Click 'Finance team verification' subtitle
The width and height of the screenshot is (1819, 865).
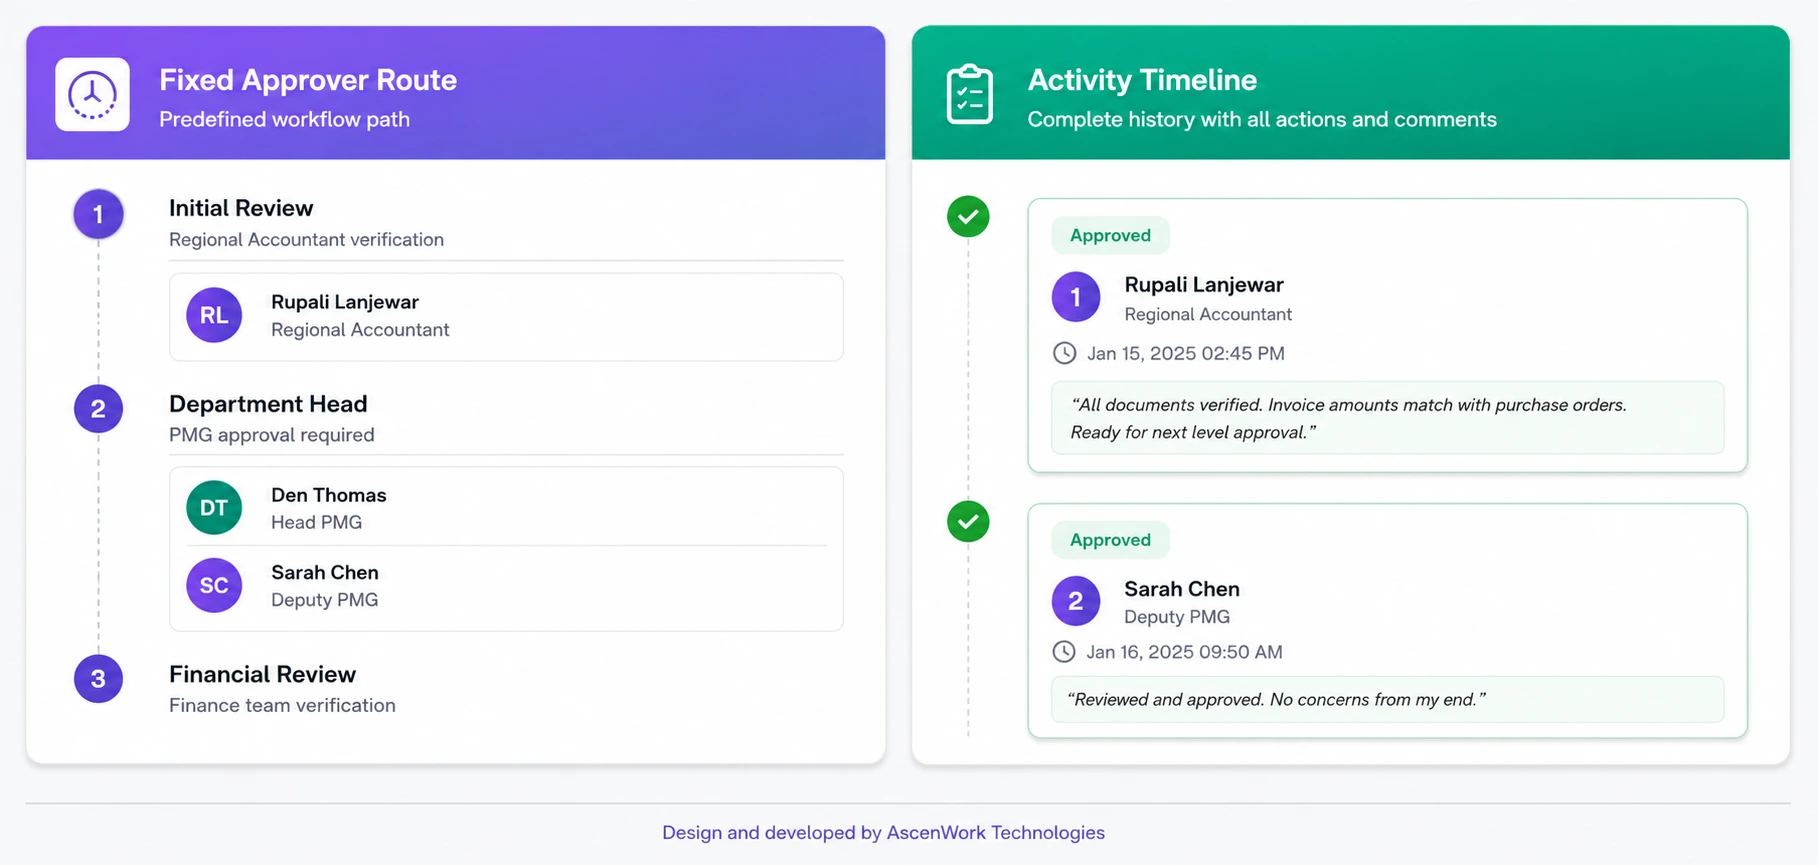282,705
